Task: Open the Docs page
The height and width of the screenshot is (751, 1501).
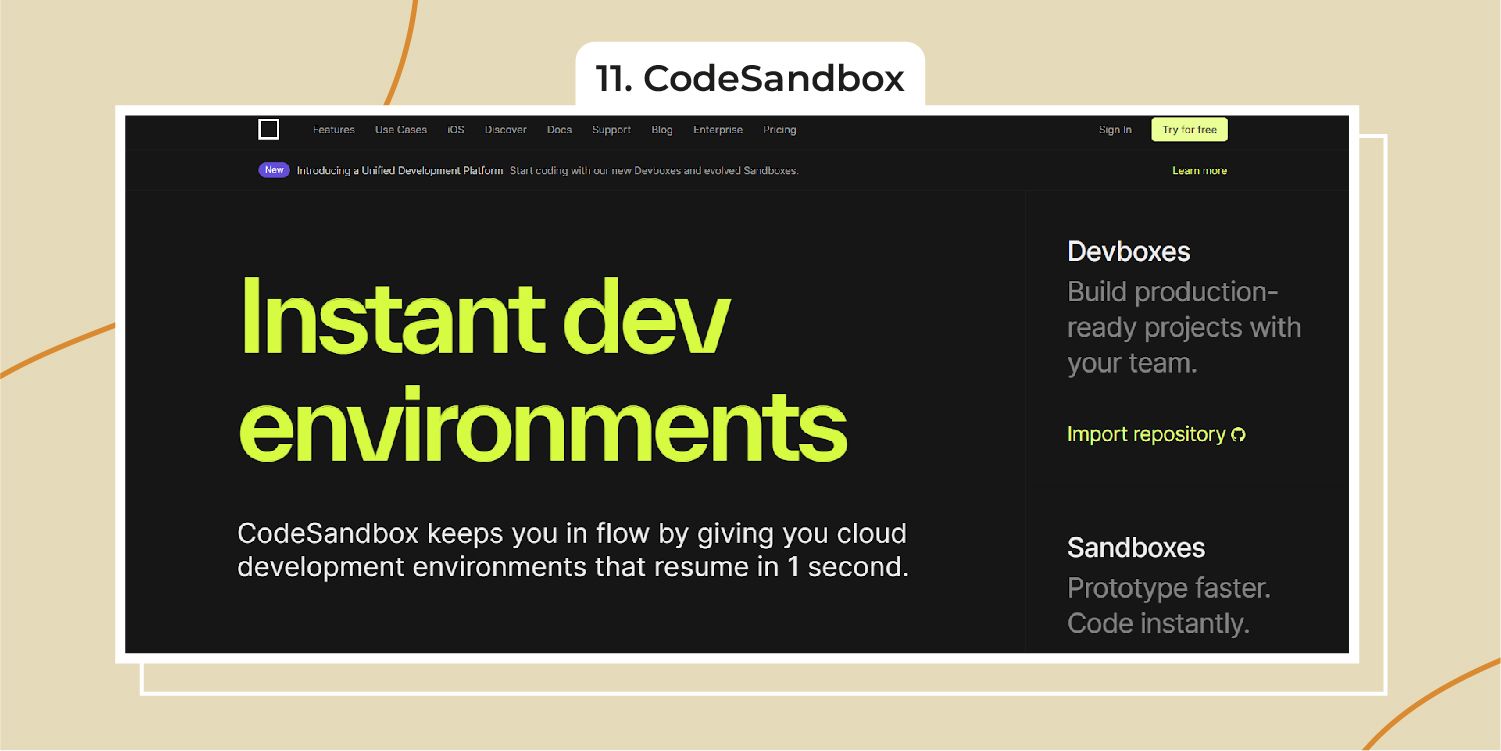Action: coord(559,130)
